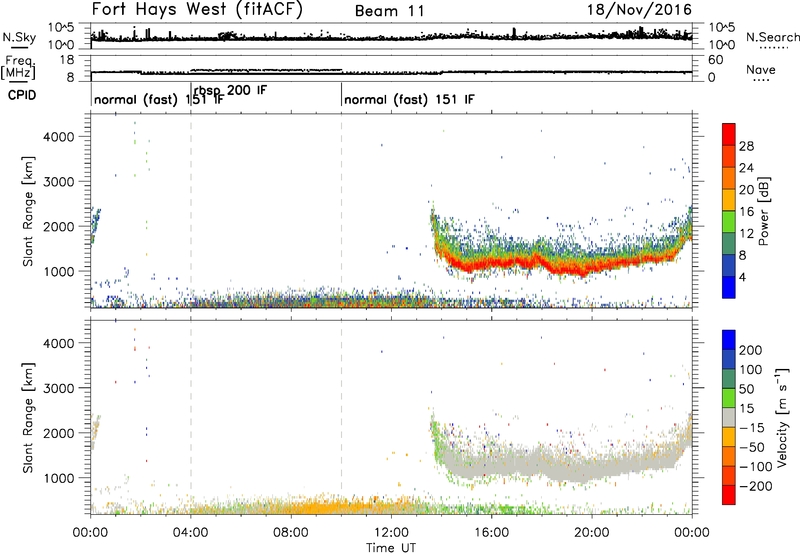
Task: Pick the red top segment of Power color bar
Action: pyautogui.click(x=729, y=134)
